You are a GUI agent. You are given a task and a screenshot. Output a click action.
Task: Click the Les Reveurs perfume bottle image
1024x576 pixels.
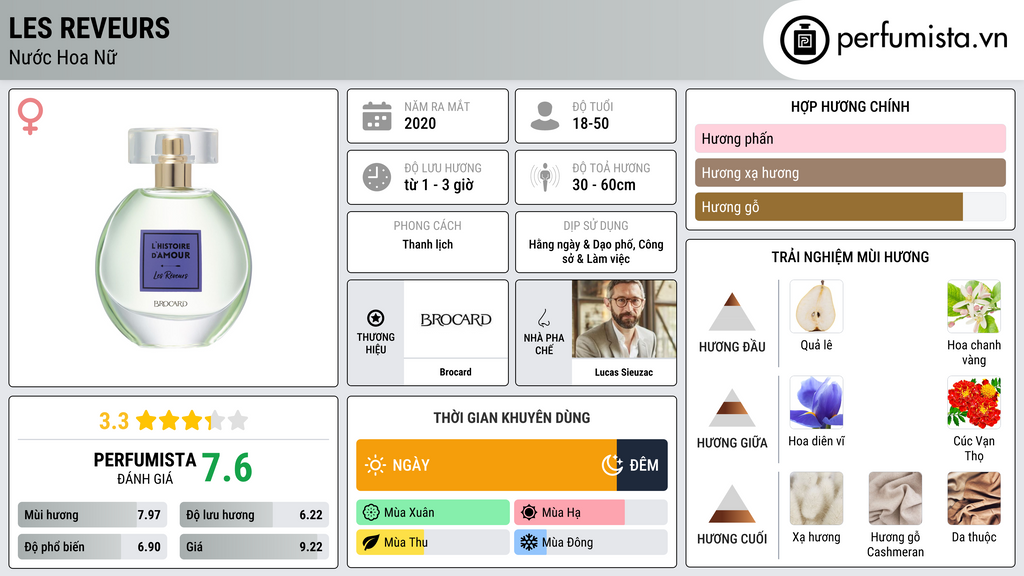[x=173, y=238]
